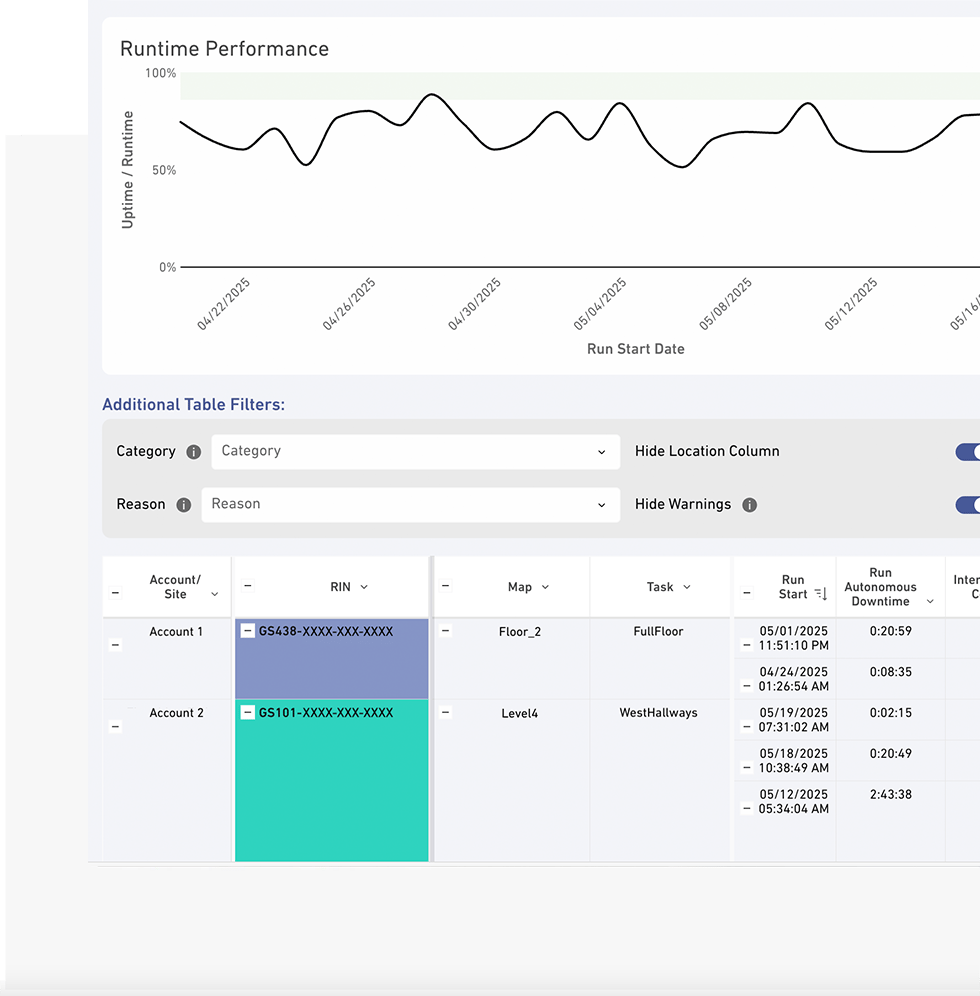The image size is (980, 996).
Task: Open the Account/Site column chevron menu
Action: pos(215,595)
